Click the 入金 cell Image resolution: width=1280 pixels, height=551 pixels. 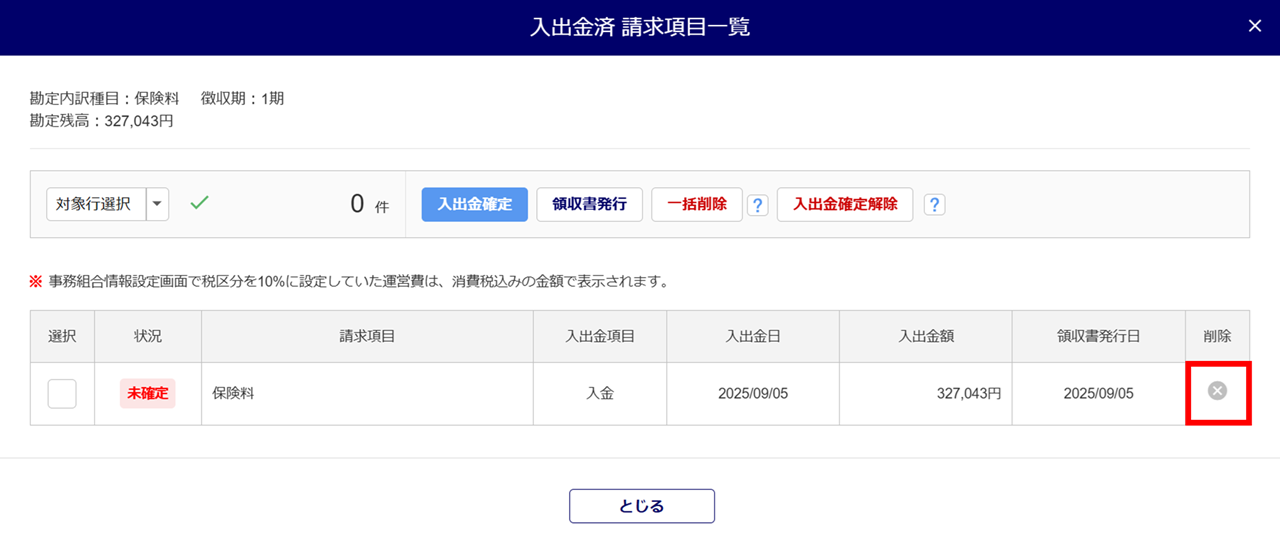click(x=600, y=394)
